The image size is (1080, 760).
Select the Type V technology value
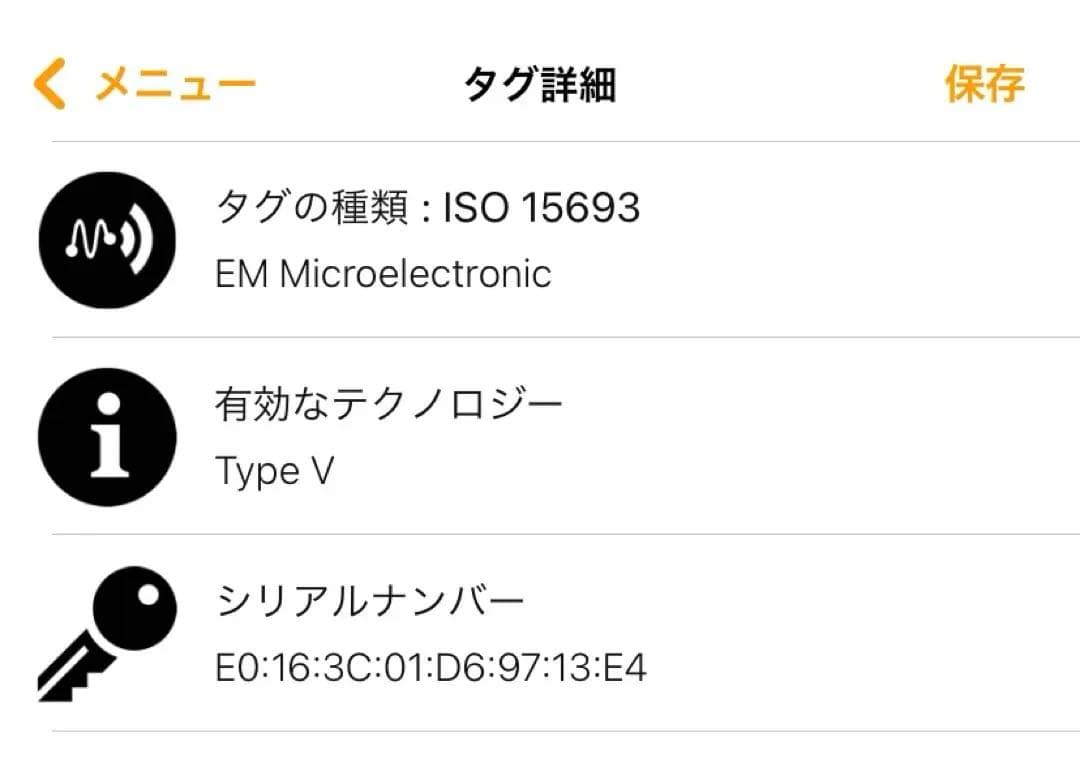click(x=275, y=471)
